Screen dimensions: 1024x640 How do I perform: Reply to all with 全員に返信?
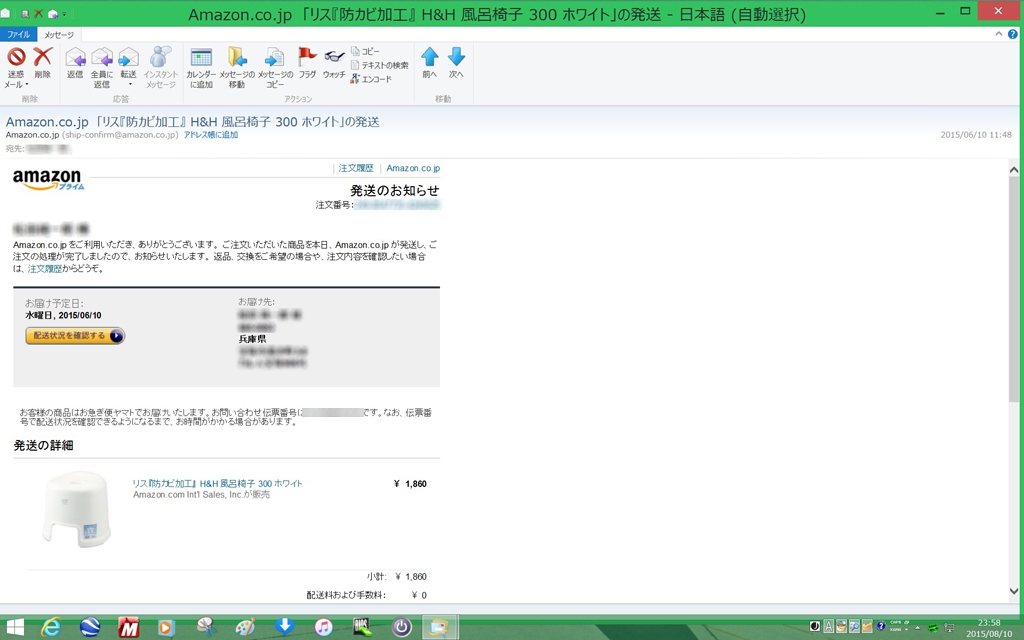pos(102,67)
